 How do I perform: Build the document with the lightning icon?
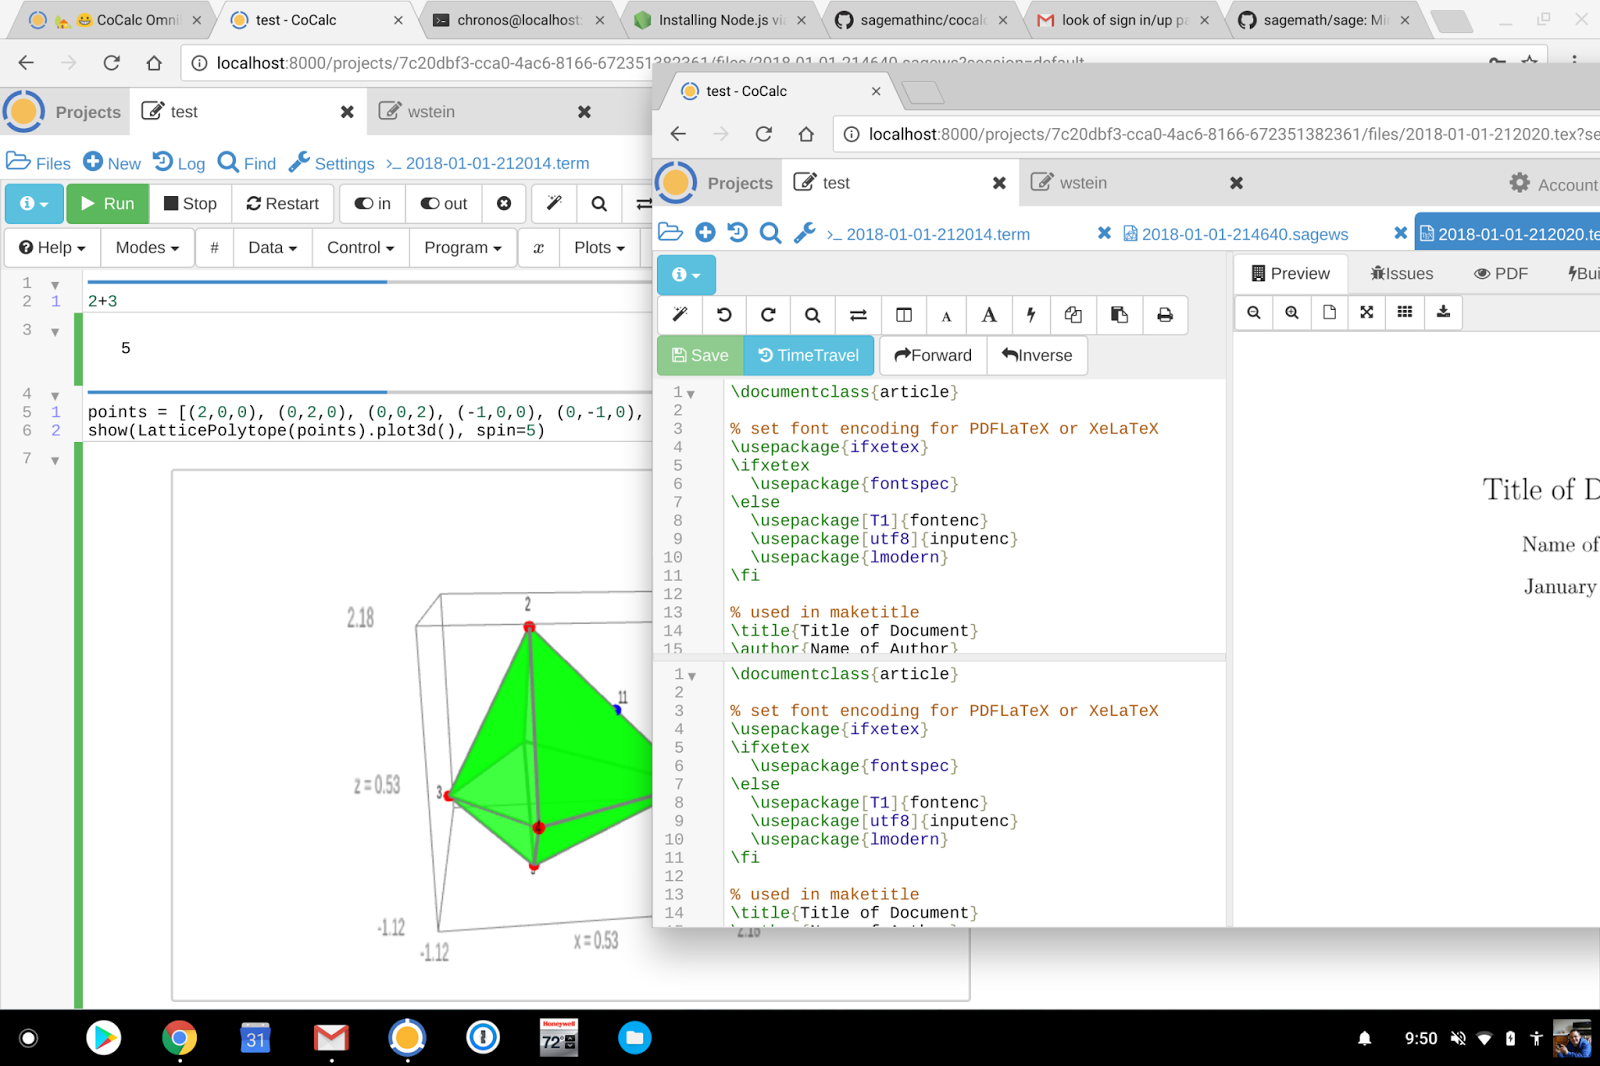click(x=1031, y=315)
